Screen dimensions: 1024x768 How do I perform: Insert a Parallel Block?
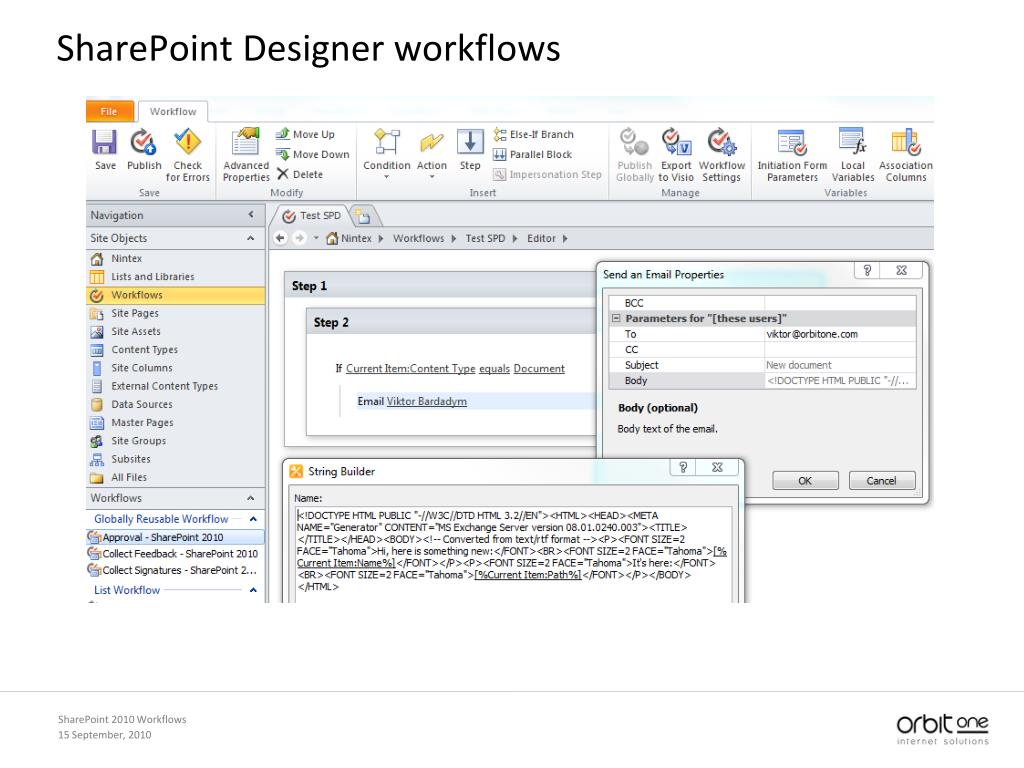click(x=533, y=154)
